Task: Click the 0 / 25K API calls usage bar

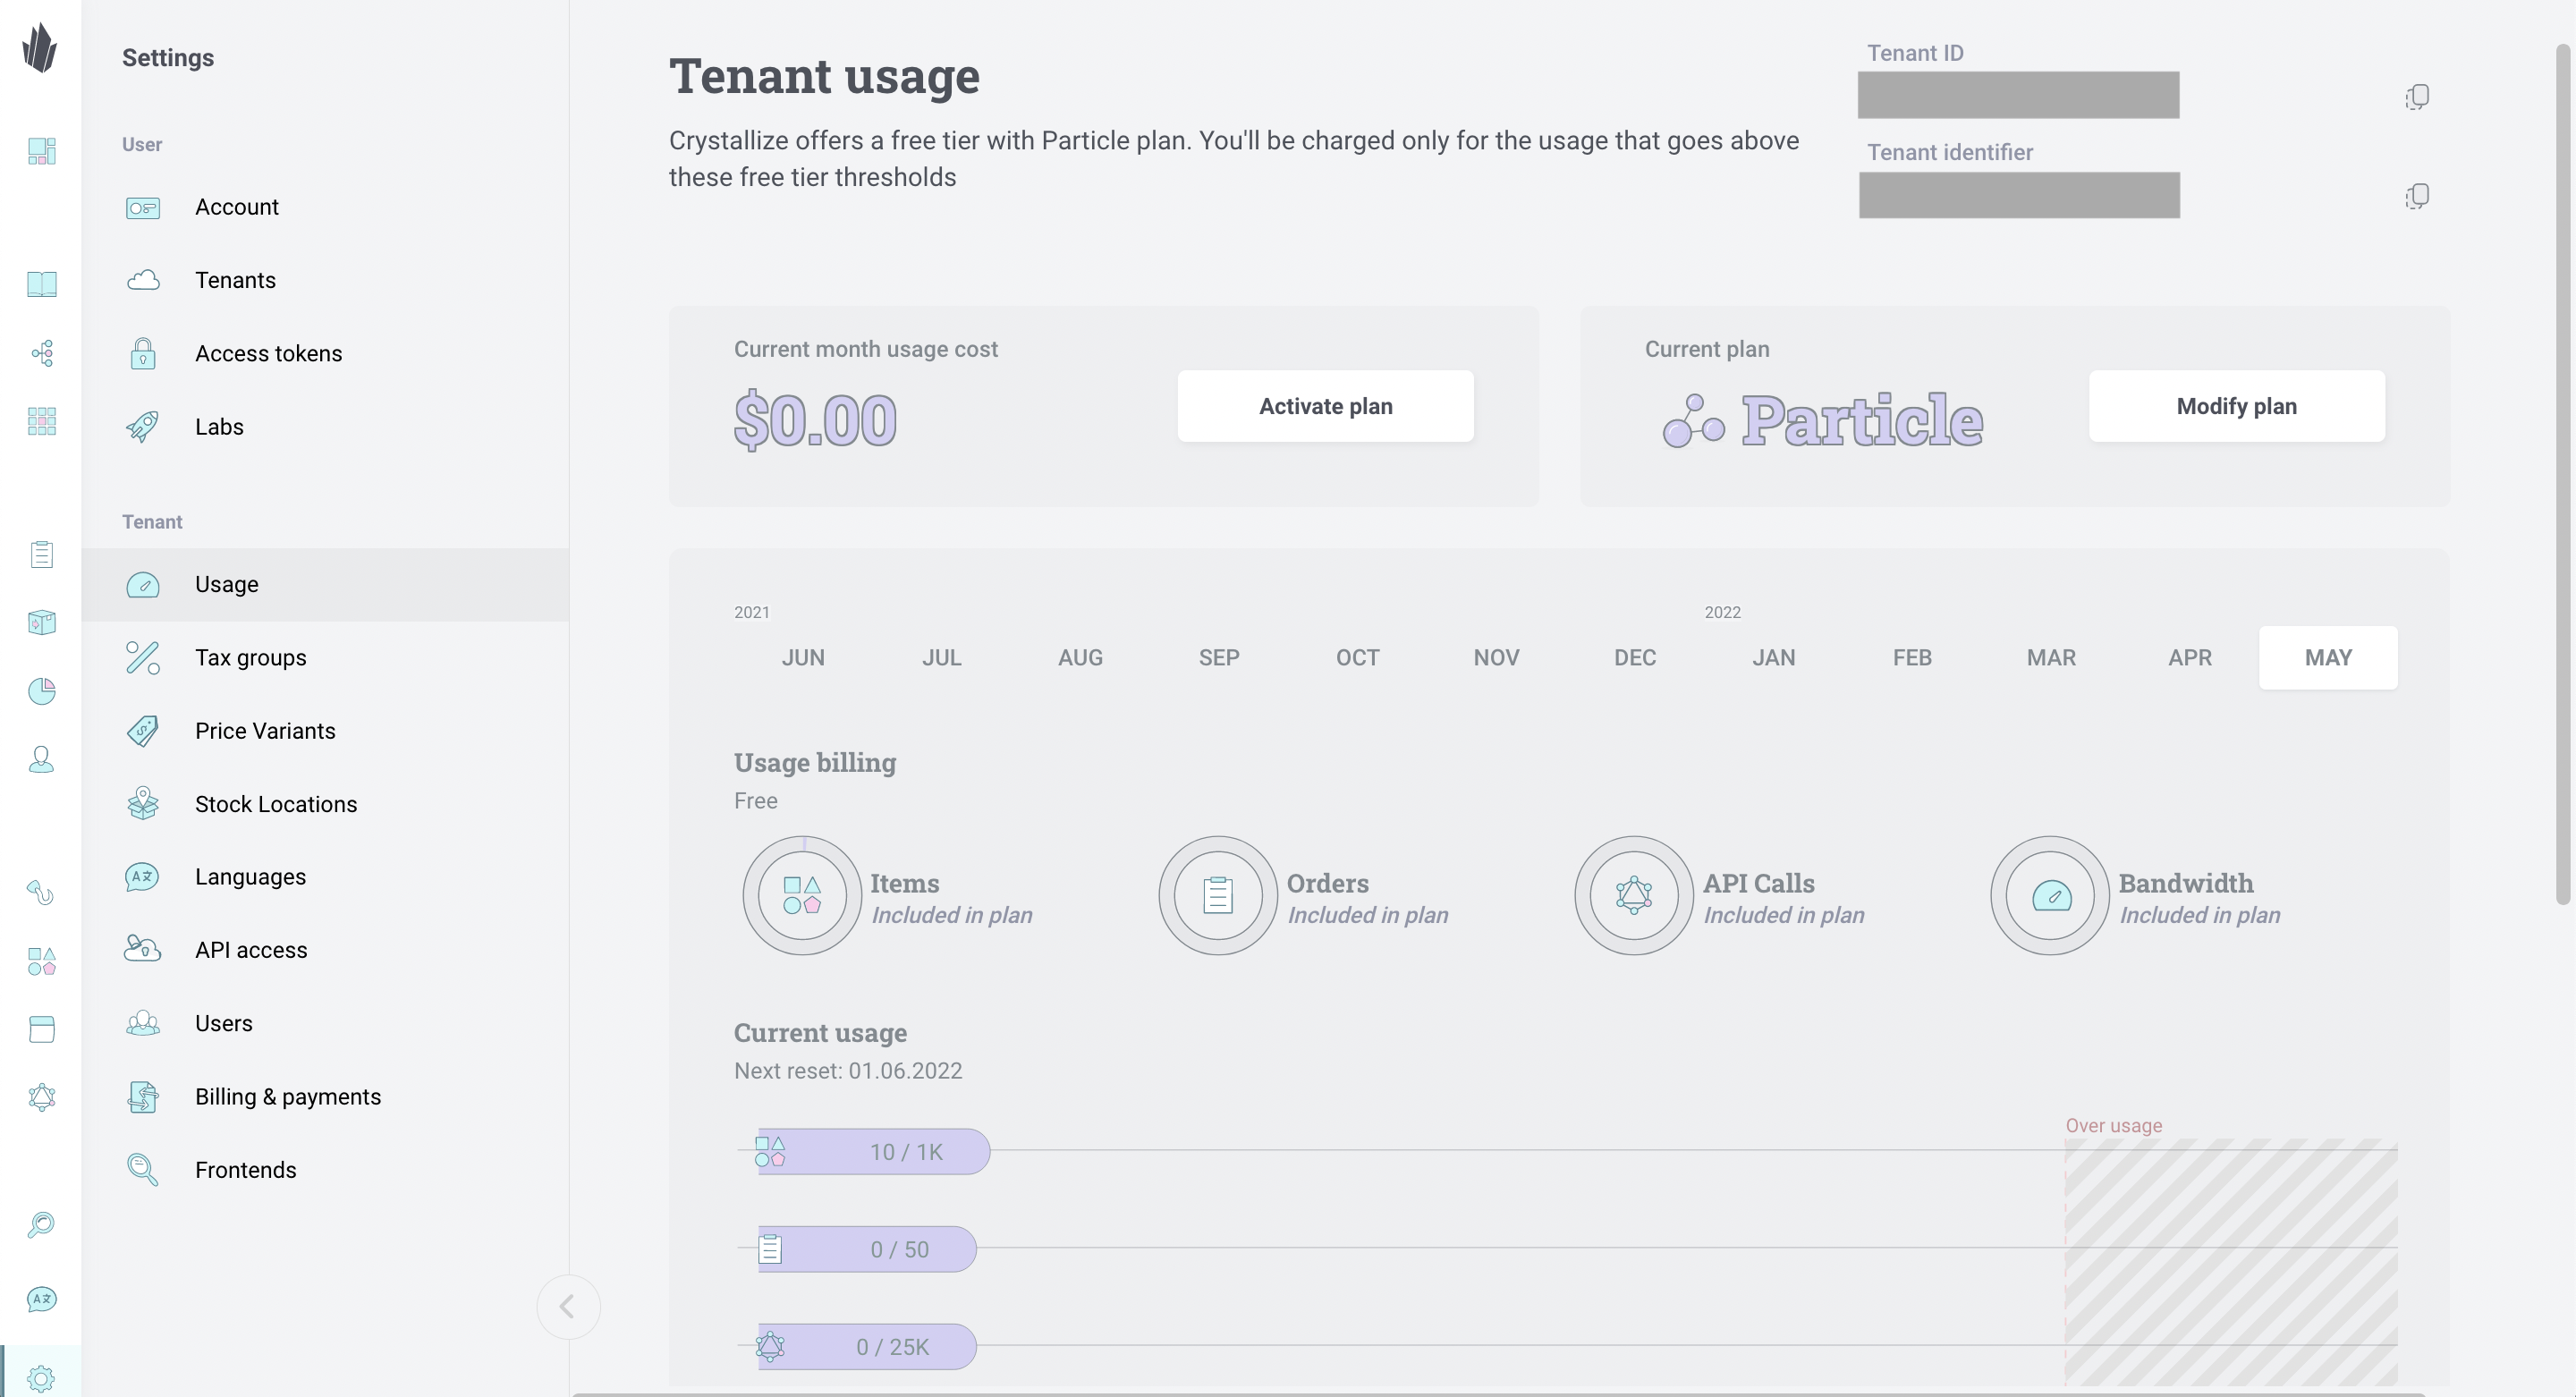Action: tap(866, 1347)
